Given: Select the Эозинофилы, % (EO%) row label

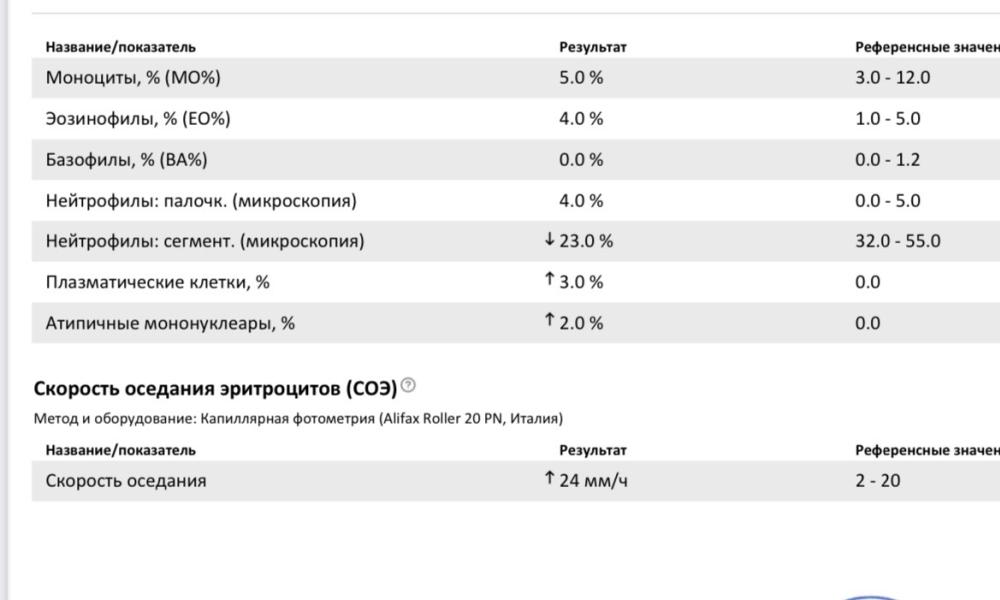Looking at the screenshot, I should click(x=138, y=119).
